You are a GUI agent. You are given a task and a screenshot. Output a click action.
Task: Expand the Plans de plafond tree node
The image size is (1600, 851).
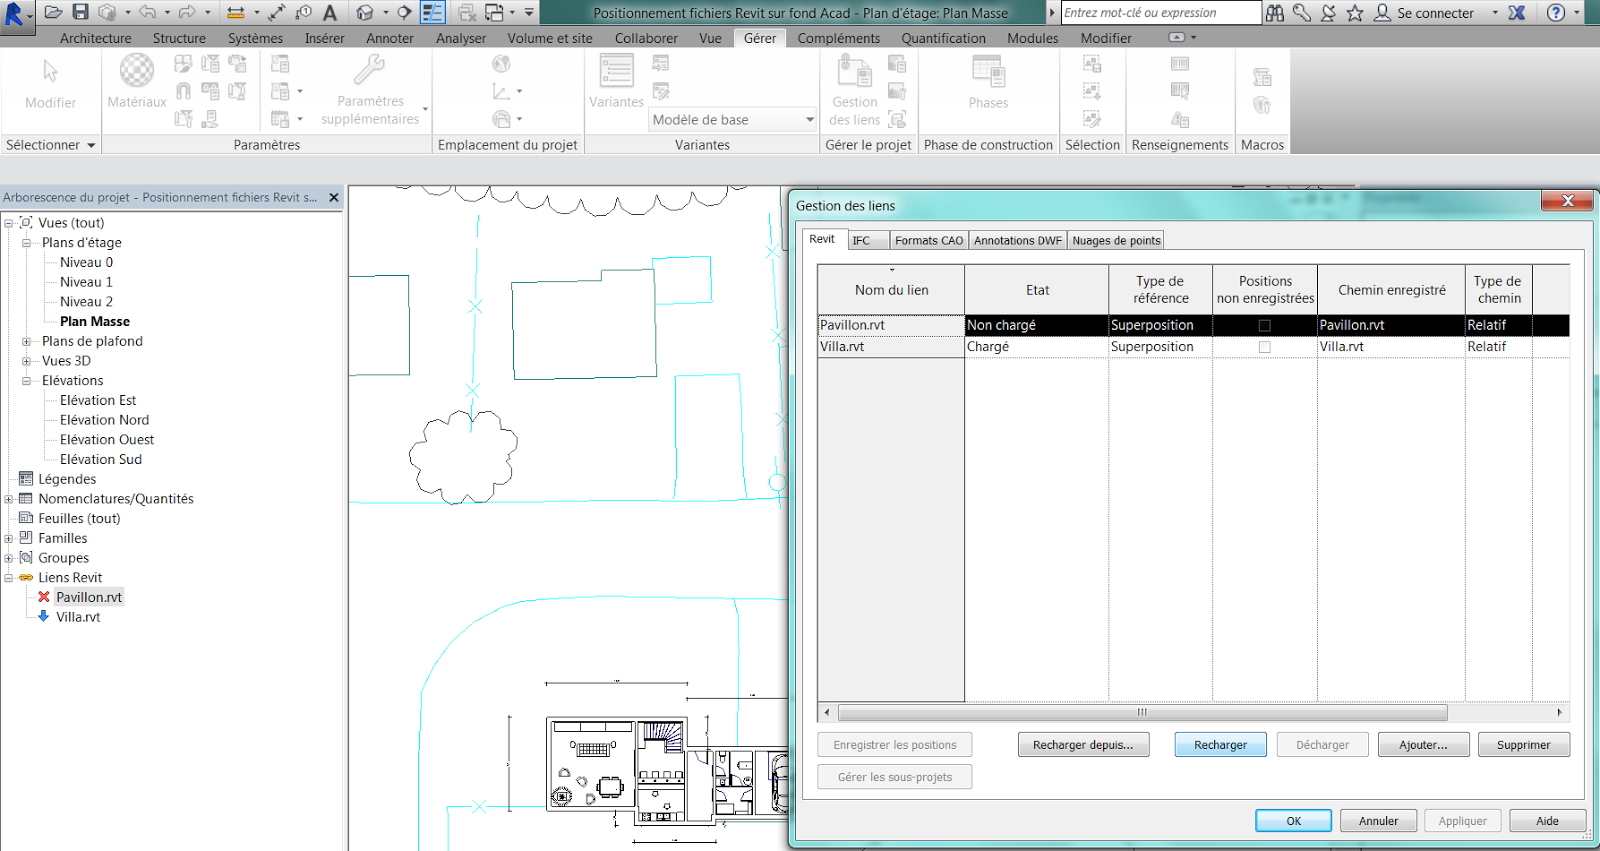[x=27, y=341]
